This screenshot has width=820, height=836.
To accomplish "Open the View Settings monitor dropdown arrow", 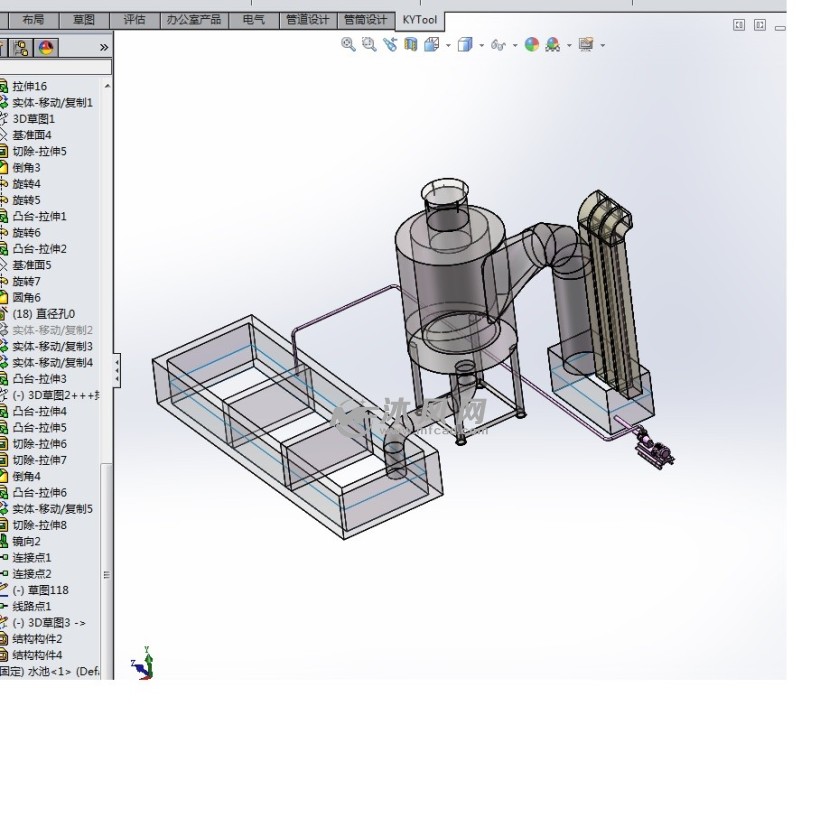I will coord(602,45).
